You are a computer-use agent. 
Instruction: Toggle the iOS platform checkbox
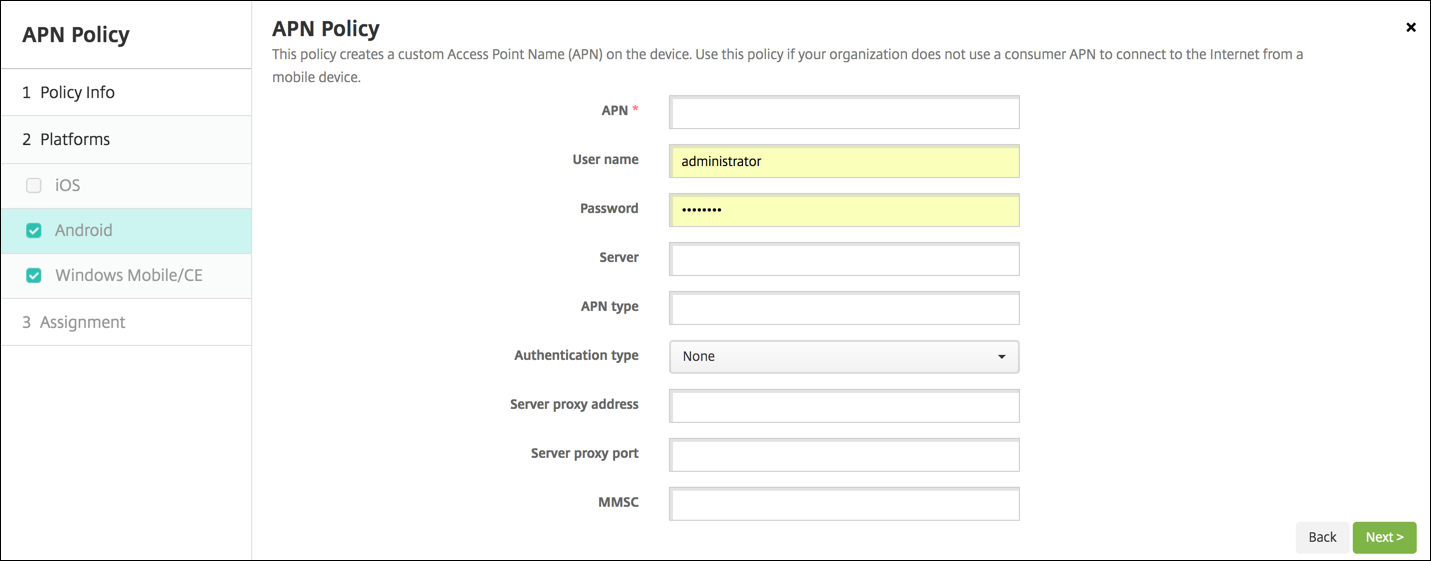click(x=34, y=186)
